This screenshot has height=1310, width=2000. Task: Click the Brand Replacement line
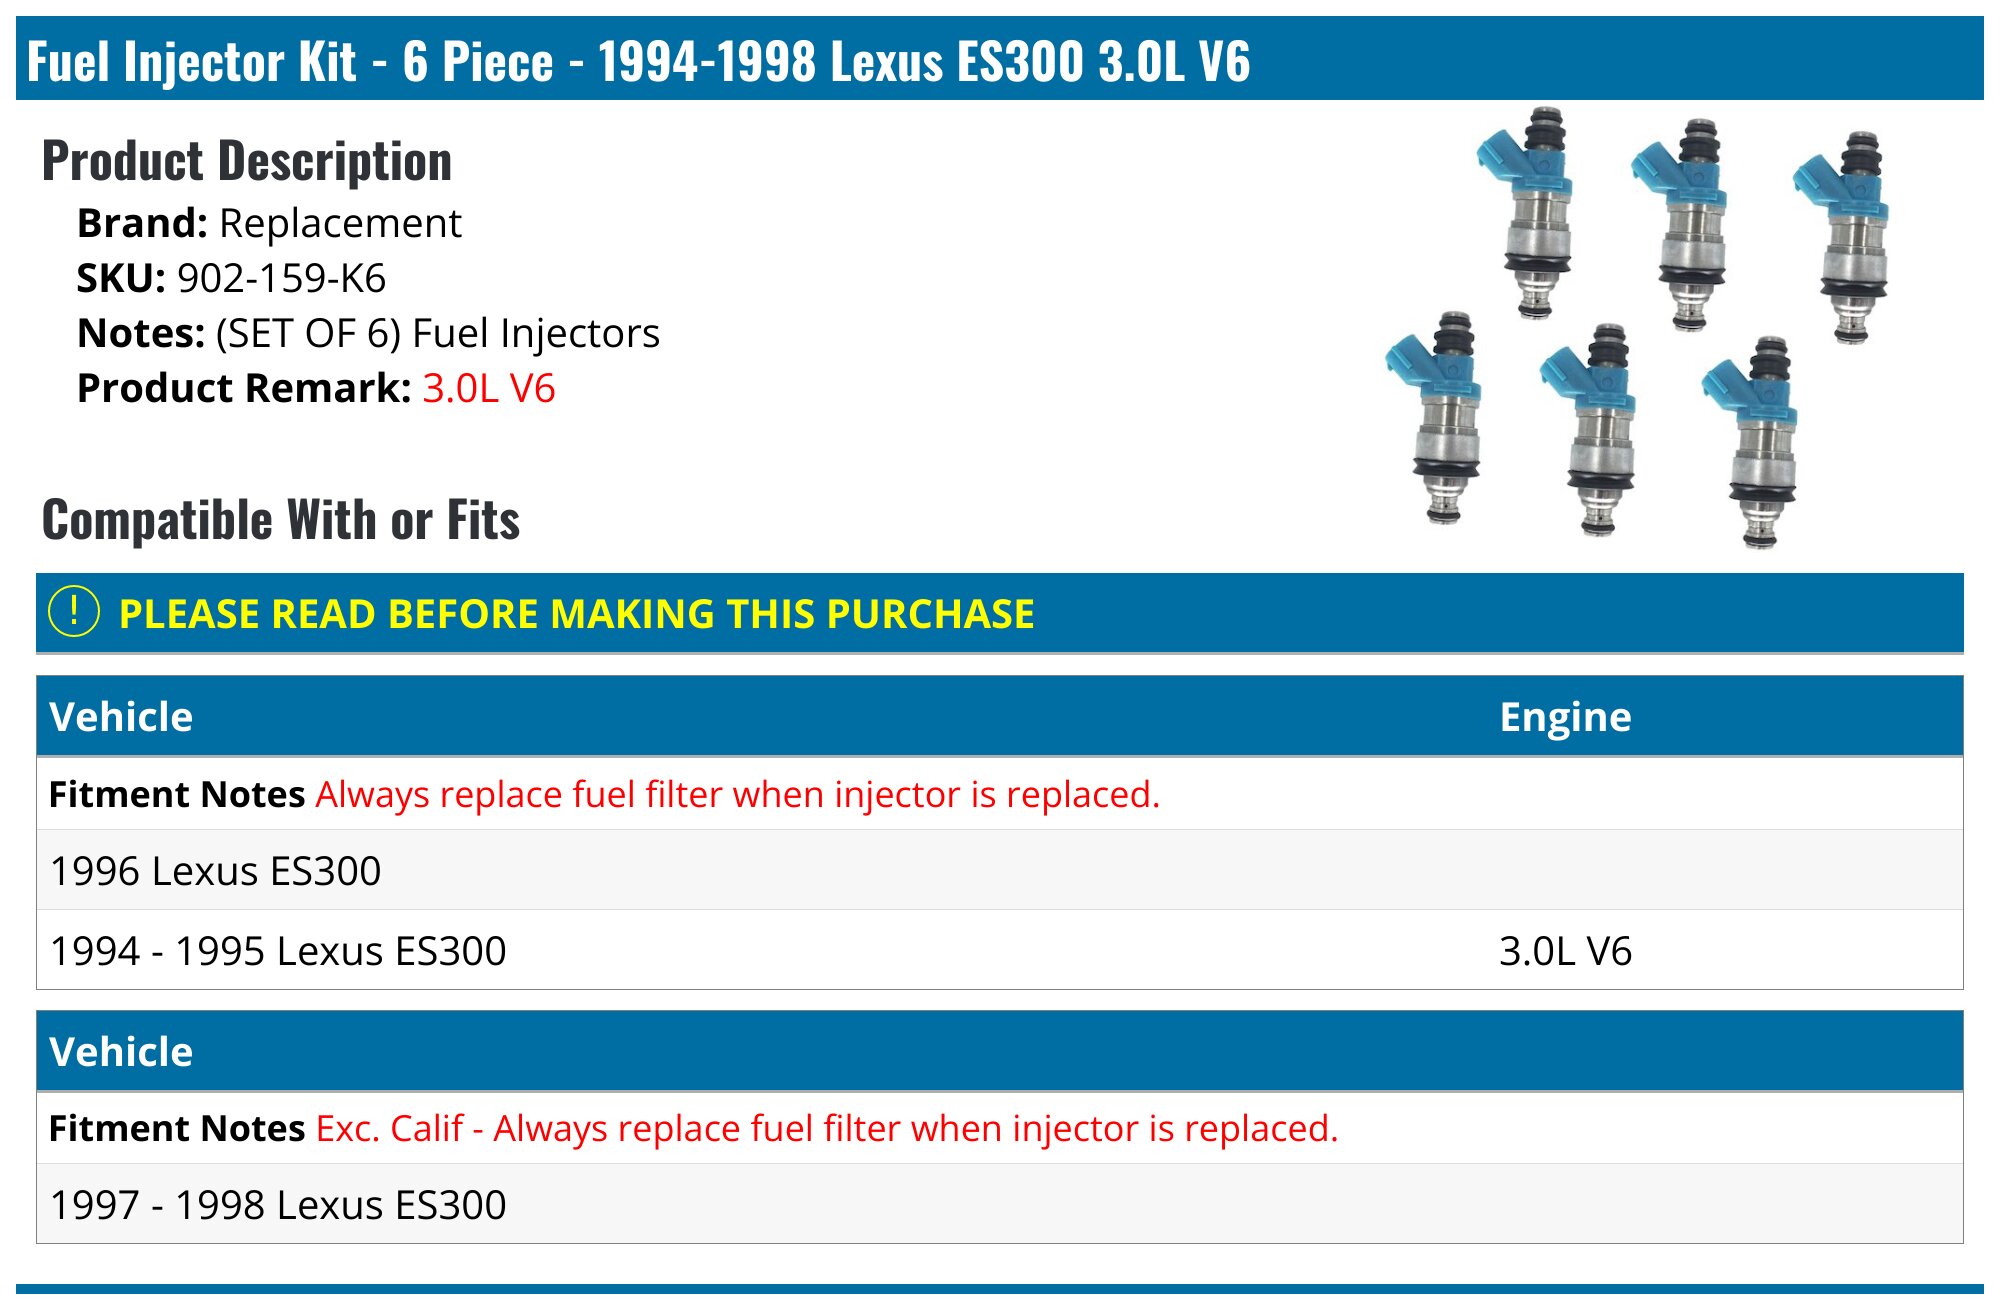[x=269, y=223]
